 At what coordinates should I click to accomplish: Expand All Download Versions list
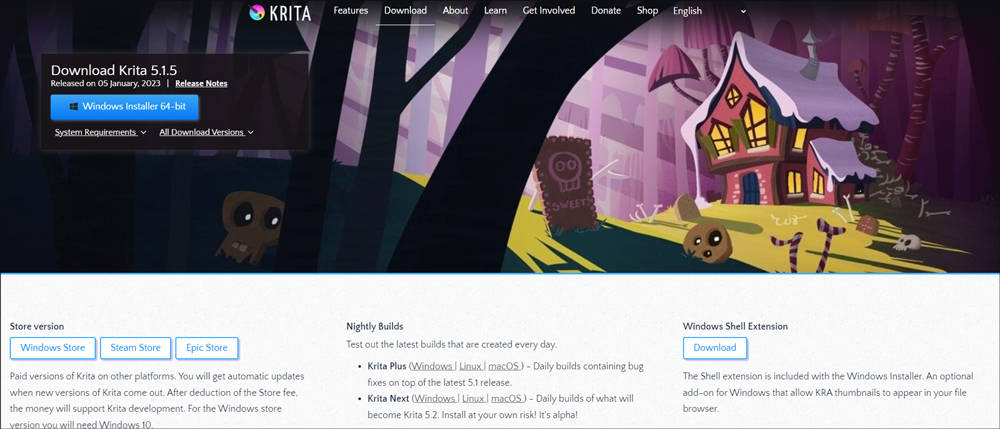coord(207,132)
